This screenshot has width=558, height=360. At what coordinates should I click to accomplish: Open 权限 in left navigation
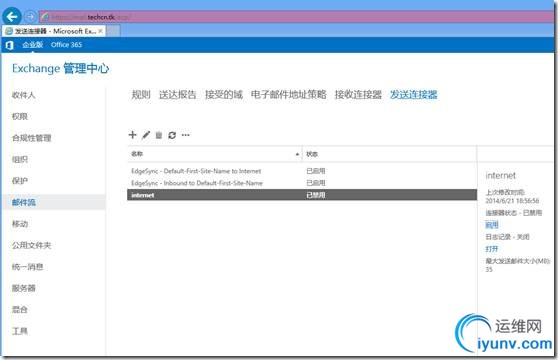(x=20, y=116)
